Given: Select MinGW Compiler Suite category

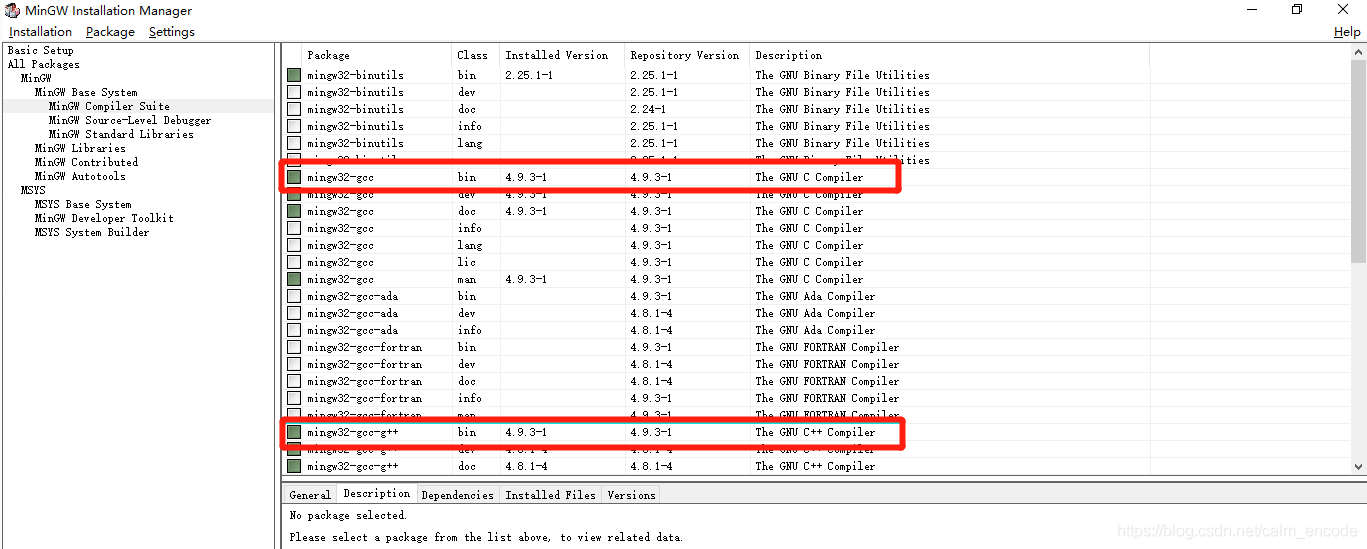Looking at the screenshot, I should pyautogui.click(x=109, y=106).
